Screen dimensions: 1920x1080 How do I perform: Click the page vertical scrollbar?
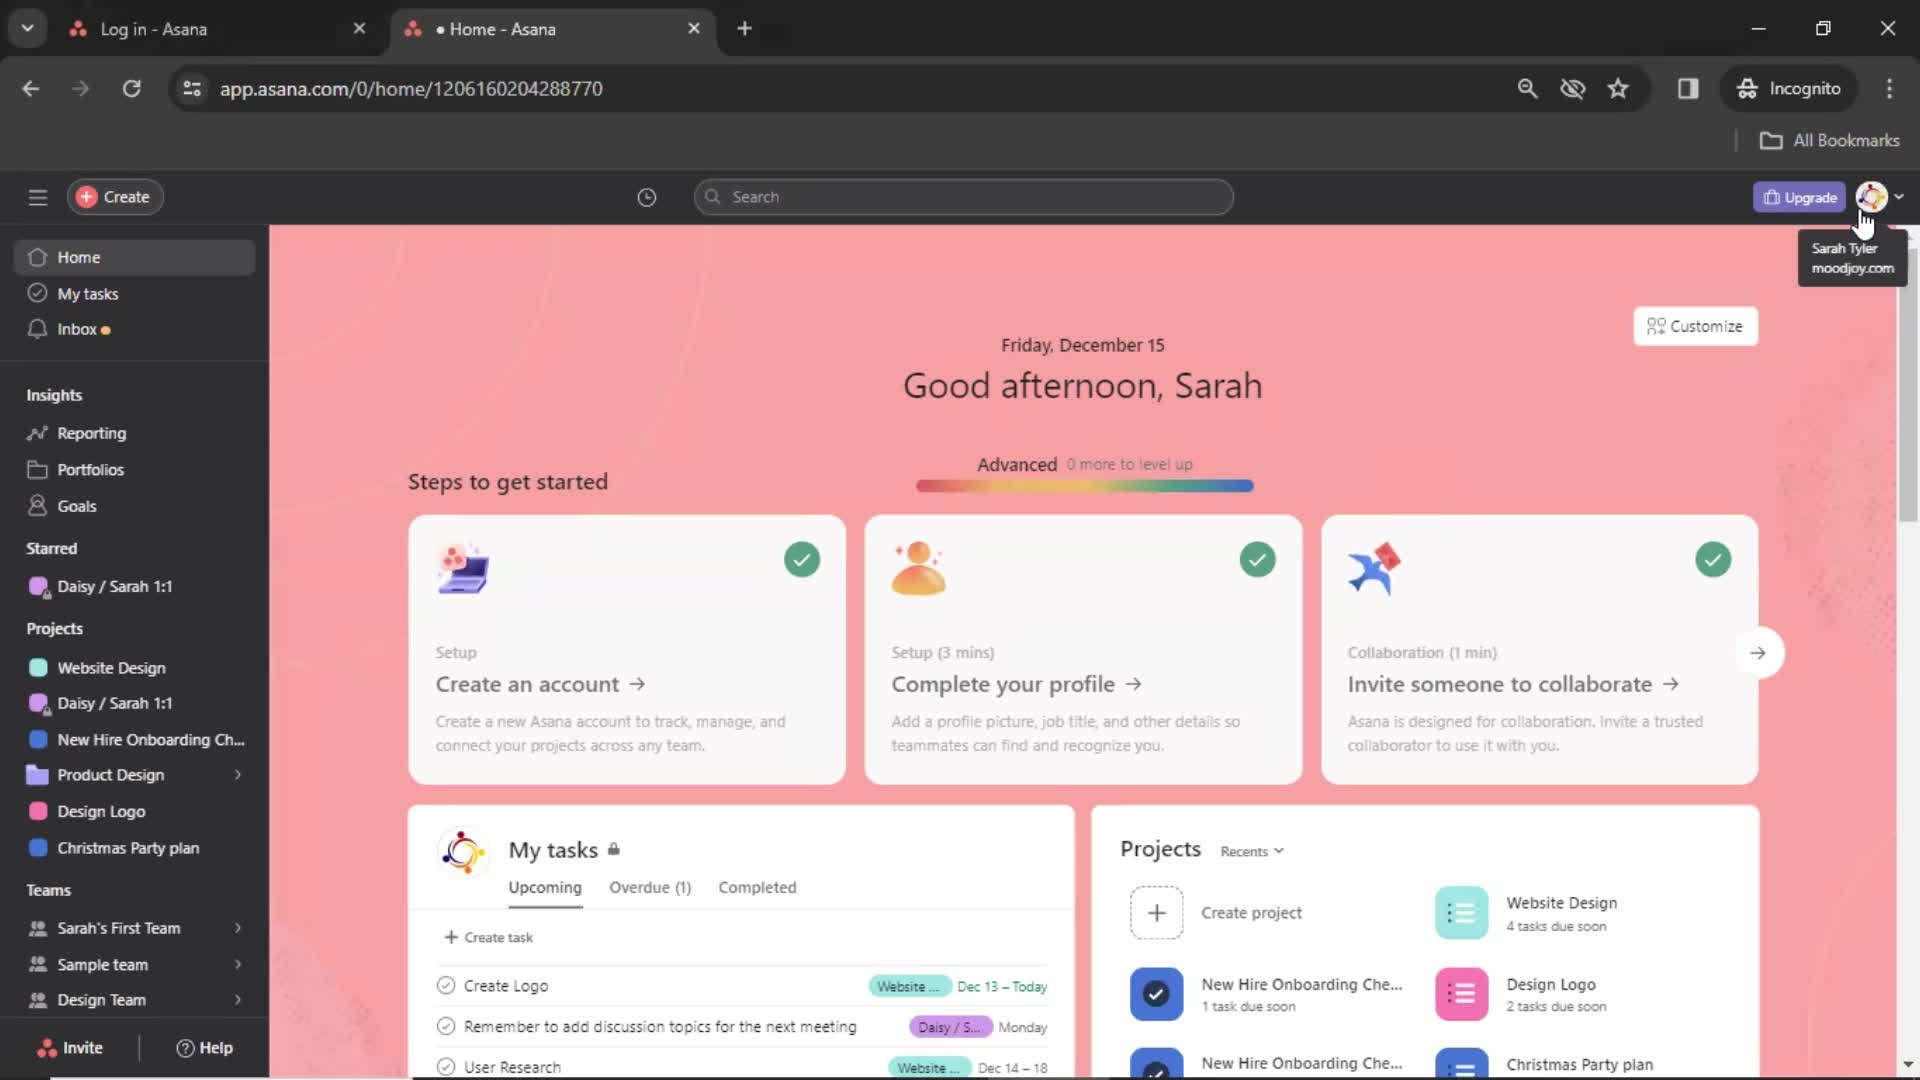1908,385
